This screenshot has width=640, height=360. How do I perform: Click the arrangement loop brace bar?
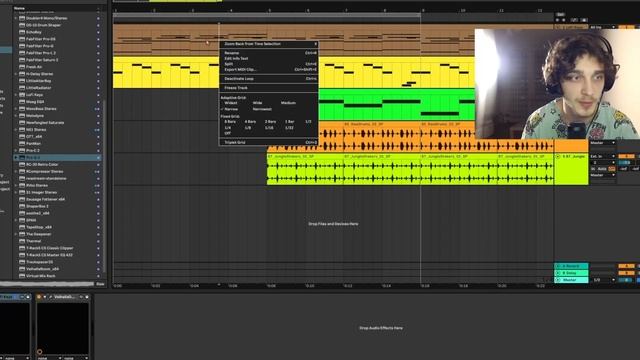point(267,15)
